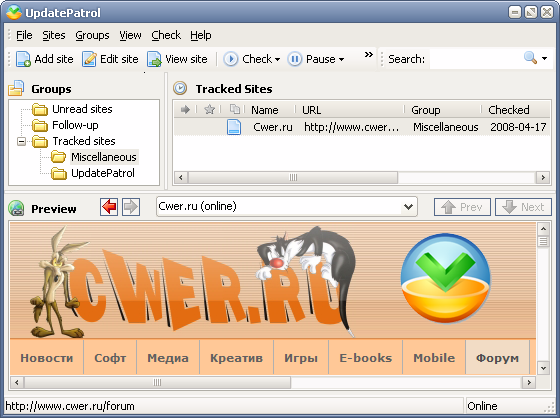
Task: Click the Prev button
Action: tap(462, 207)
